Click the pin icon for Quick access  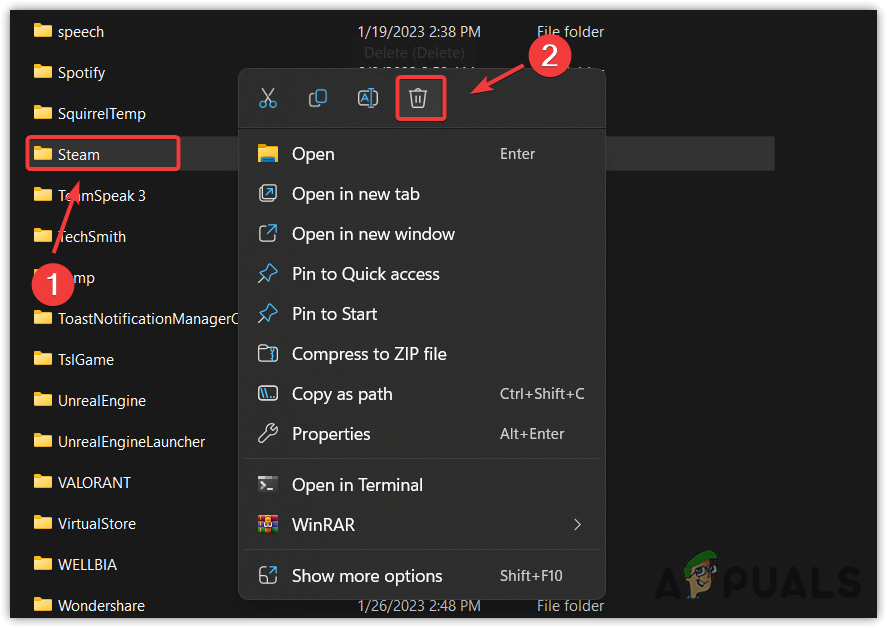[x=268, y=273]
